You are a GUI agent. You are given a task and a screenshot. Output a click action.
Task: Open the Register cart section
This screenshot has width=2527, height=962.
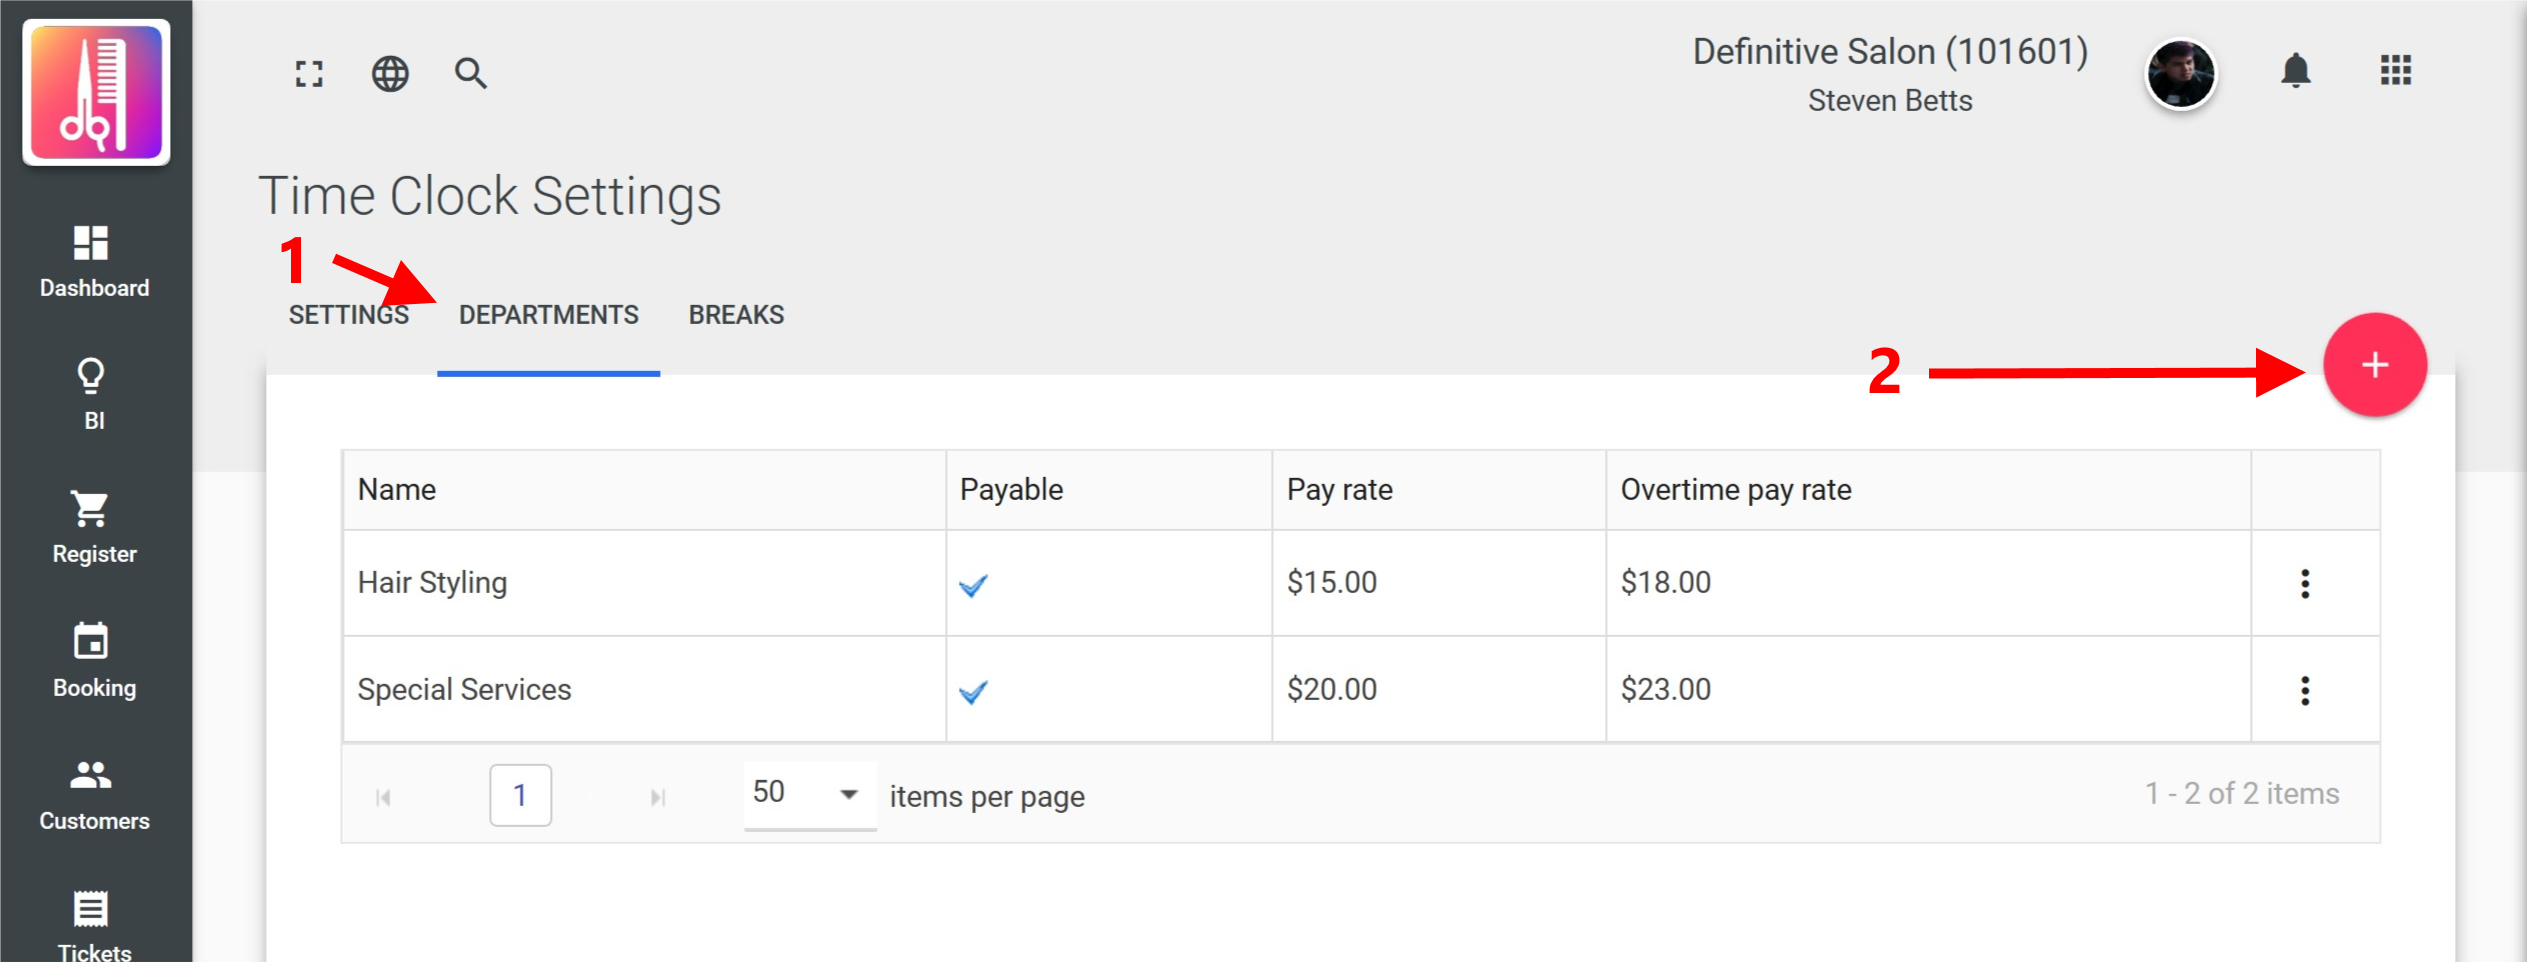click(x=94, y=527)
